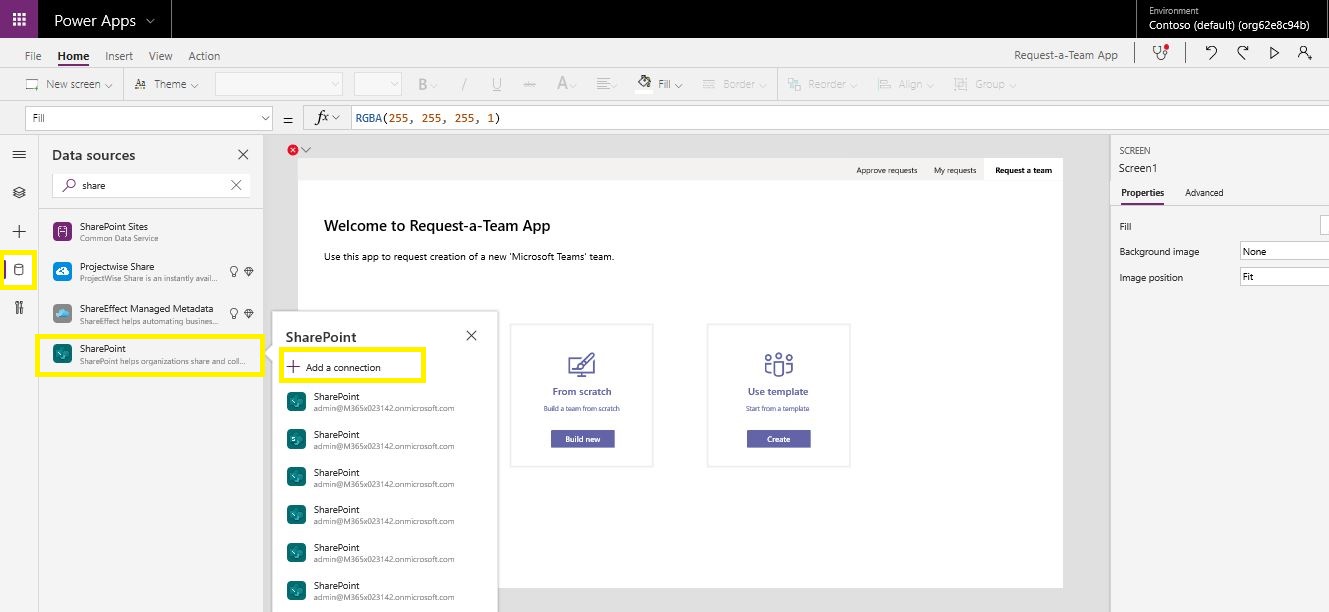Select Request a team tab in app
The width and height of the screenshot is (1329, 612).
(x=1023, y=170)
